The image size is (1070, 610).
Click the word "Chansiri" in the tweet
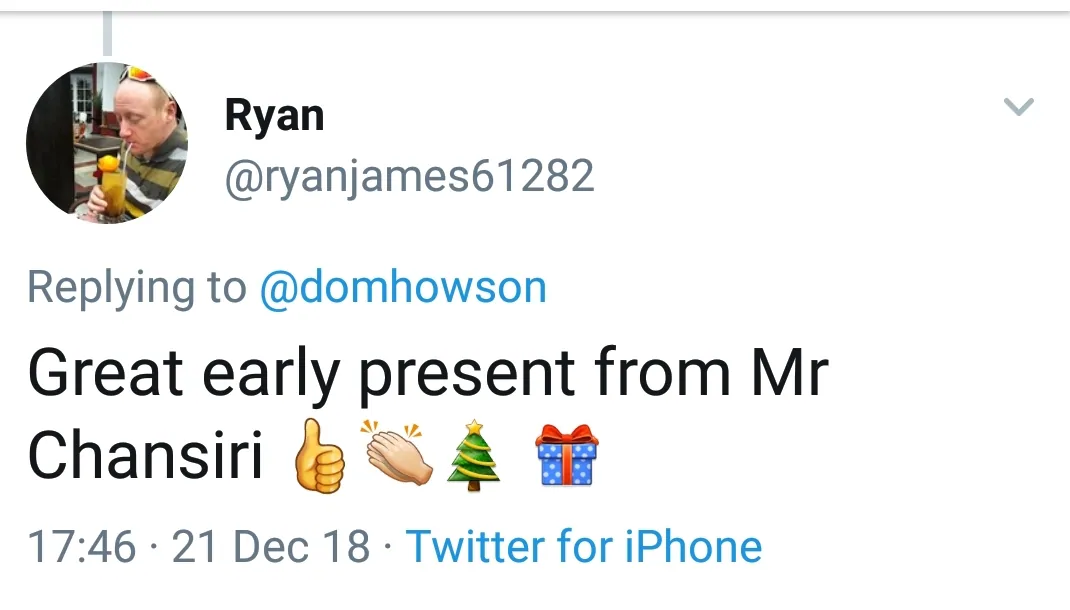click(145, 457)
